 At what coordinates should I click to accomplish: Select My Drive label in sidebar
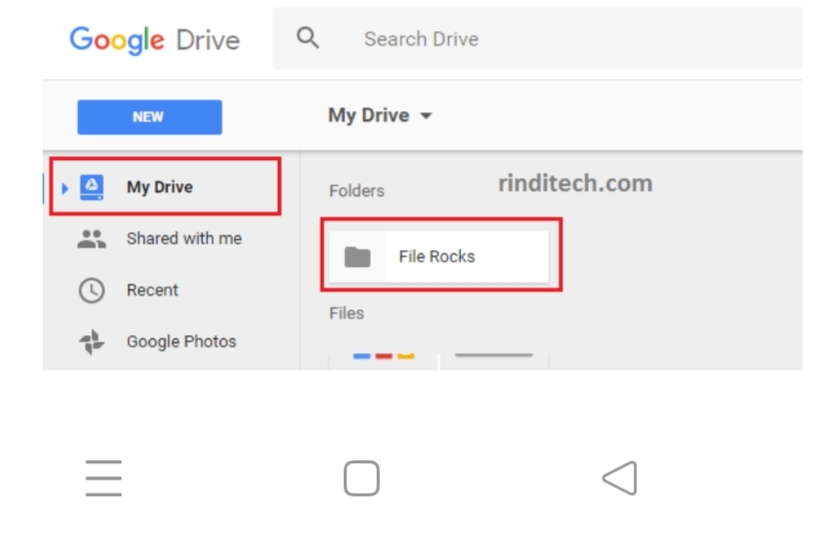pyautogui.click(x=159, y=187)
